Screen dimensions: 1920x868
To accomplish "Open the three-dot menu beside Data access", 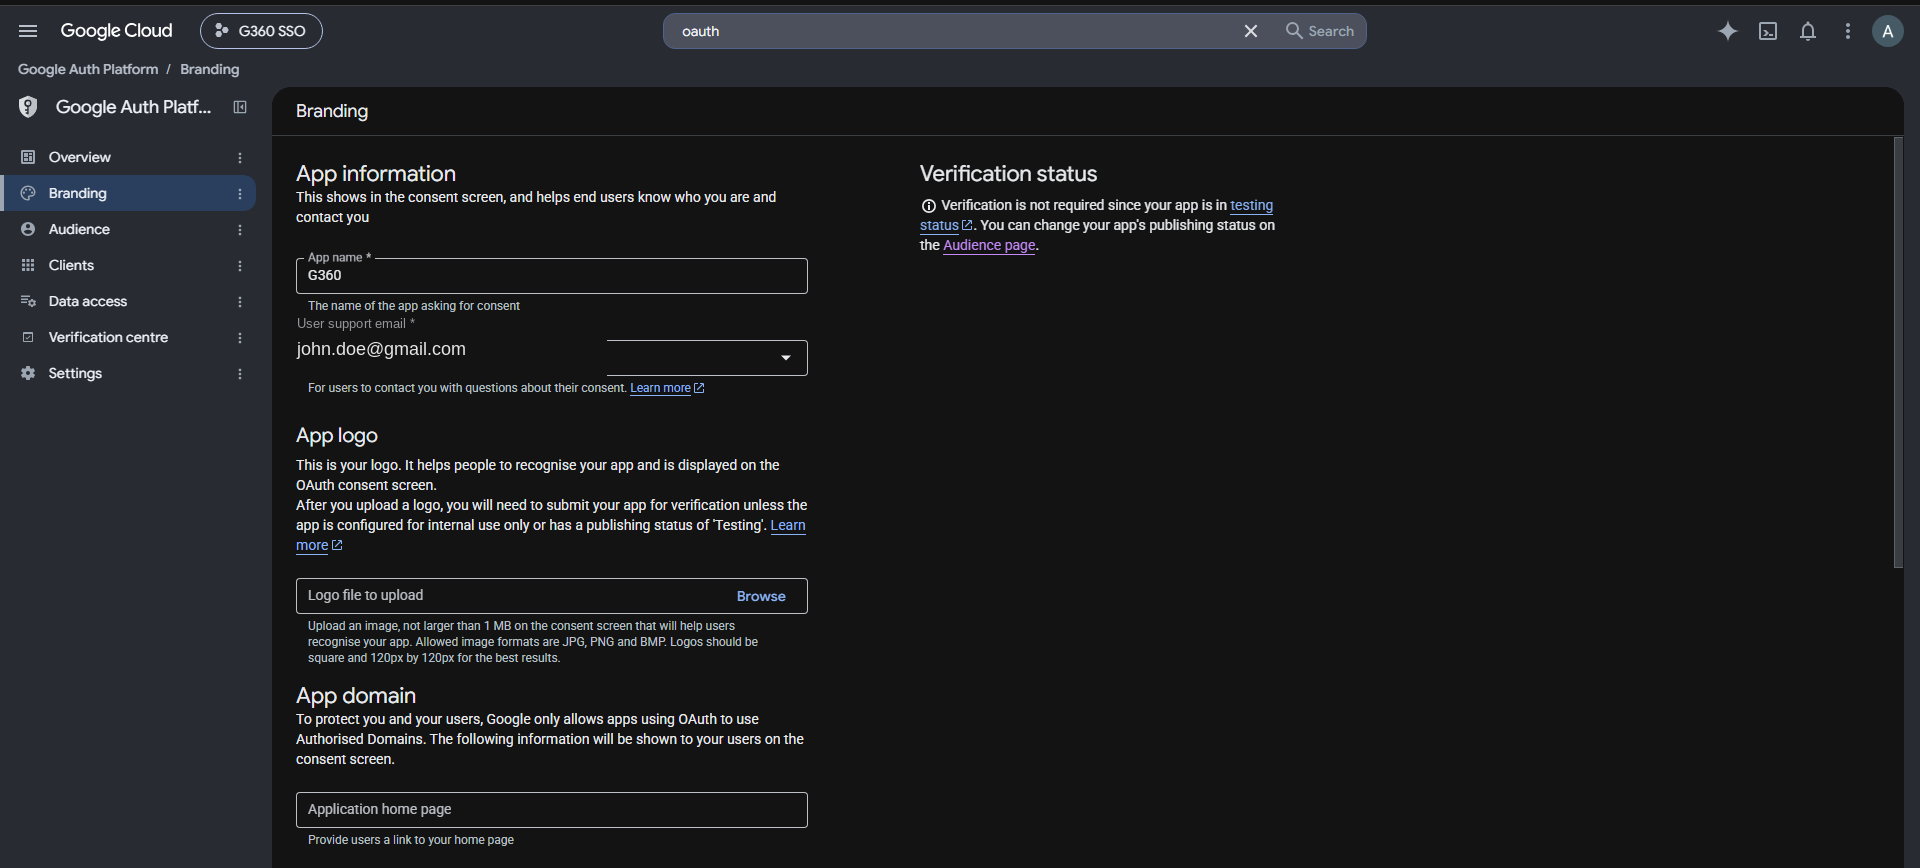I will (x=240, y=302).
